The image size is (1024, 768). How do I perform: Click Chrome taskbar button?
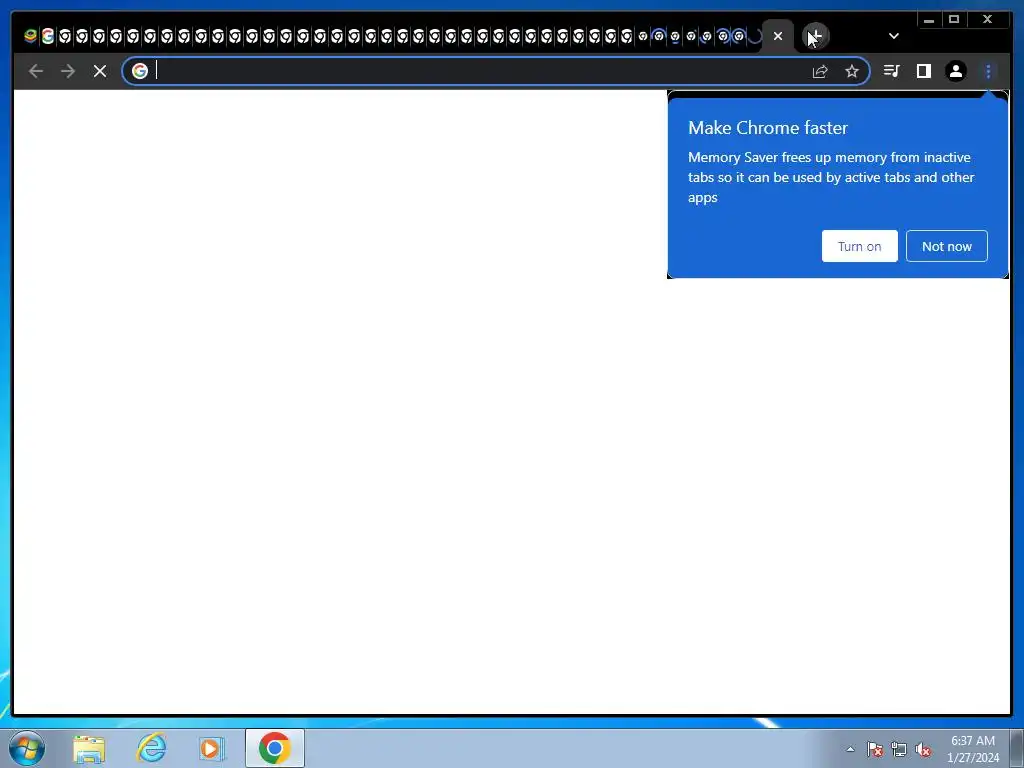point(275,748)
